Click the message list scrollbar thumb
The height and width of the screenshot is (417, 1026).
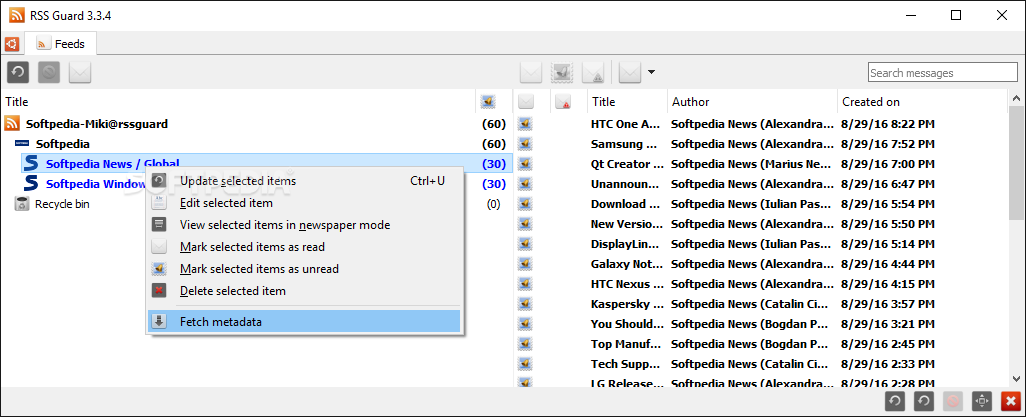[1016, 162]
